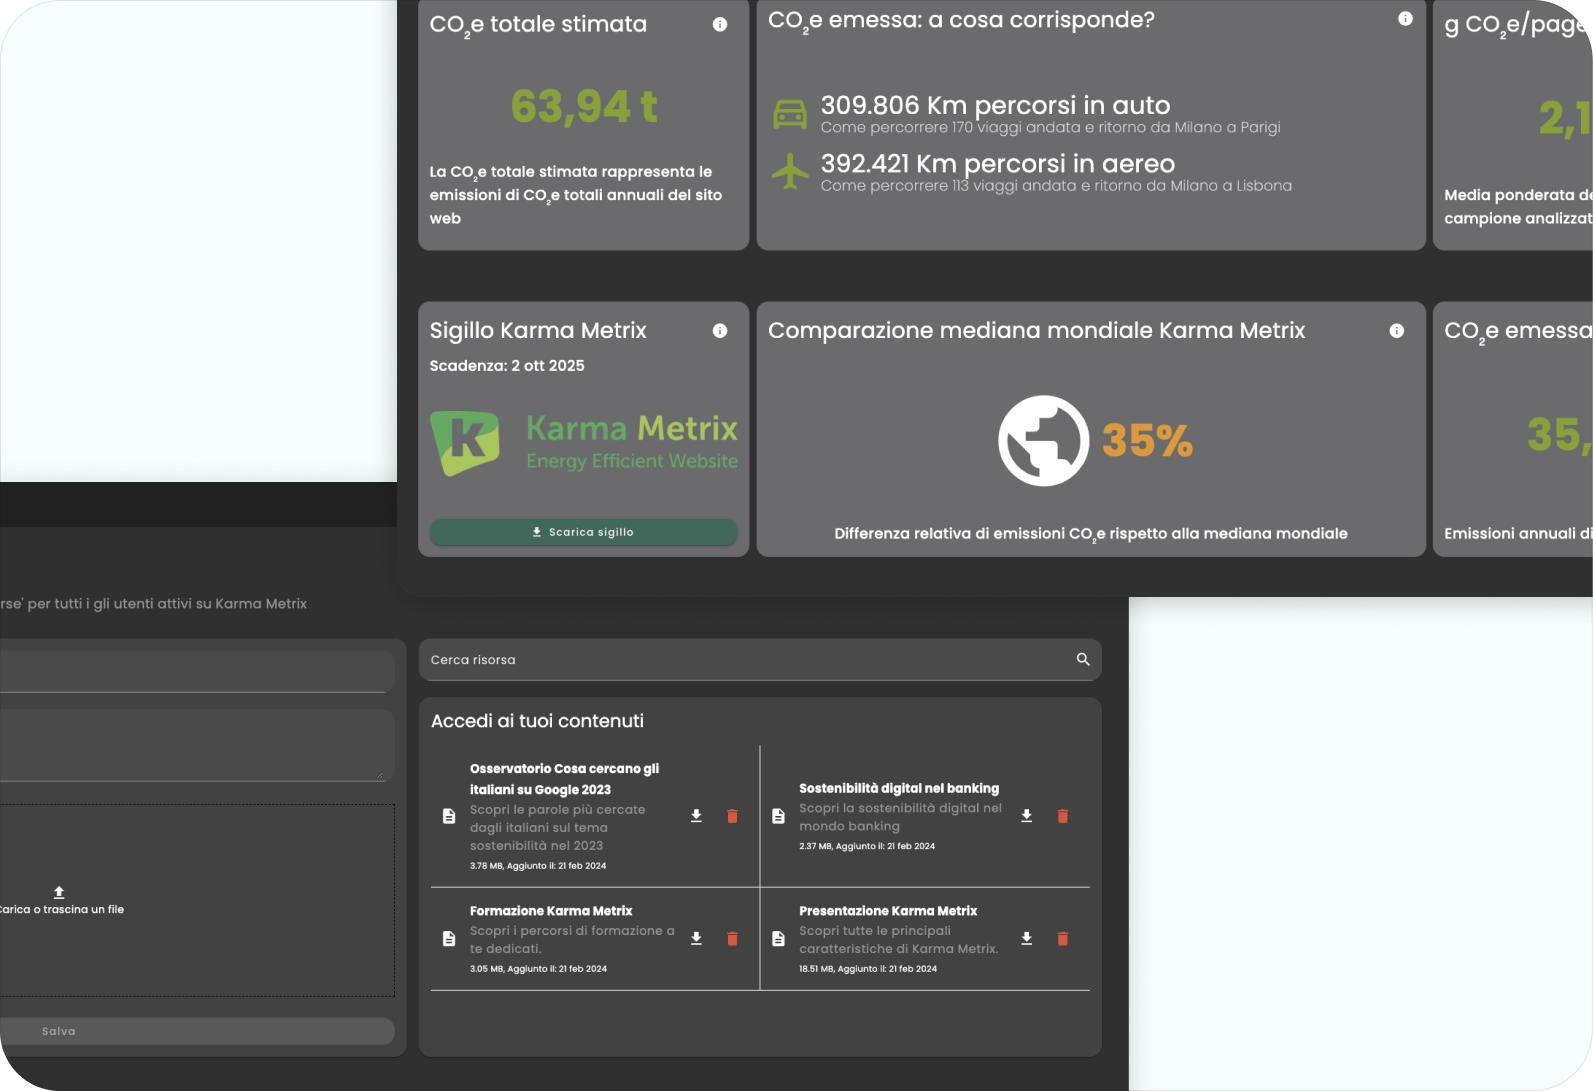The height and width of the screenshot is (1091, 1593).
Task: Delete Sostenibilità digital nel banking resource
Action: (x=1063, y=817)
